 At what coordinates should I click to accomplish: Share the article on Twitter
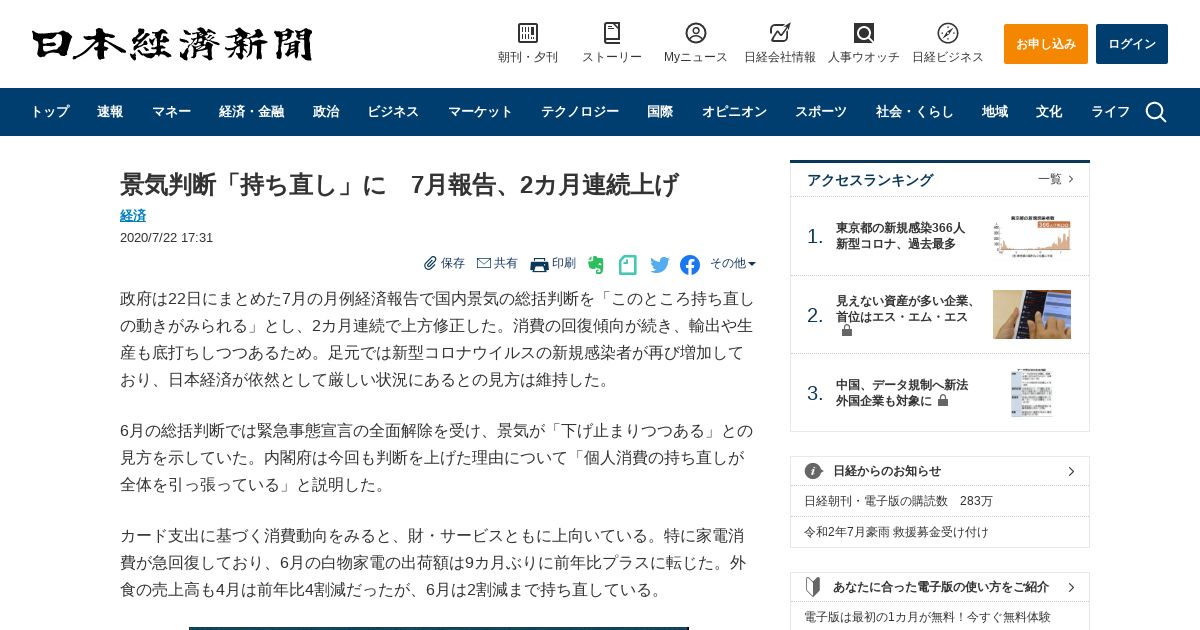click(660, 265)
